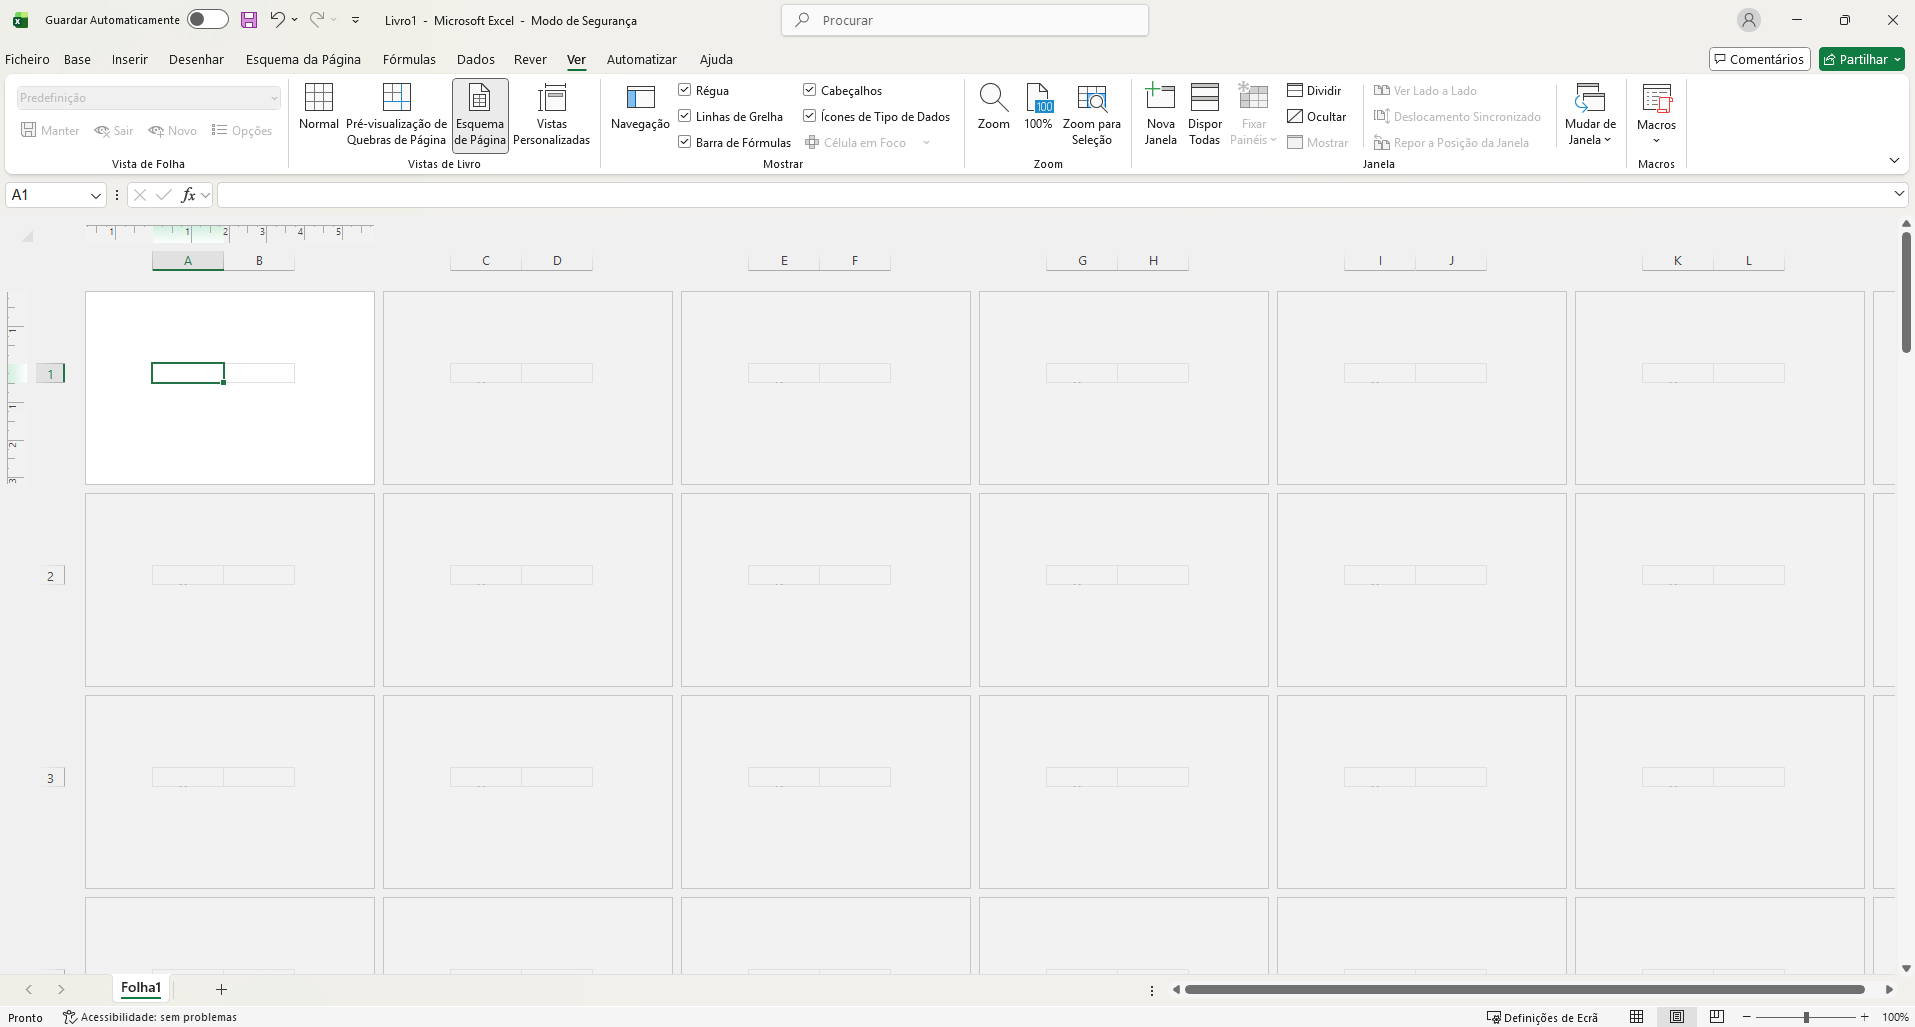Image resolution: width=1915 pixels, height=1027 pixels.
Task: Open the Name Box dropdown
Action: click(x=96, y=195)
